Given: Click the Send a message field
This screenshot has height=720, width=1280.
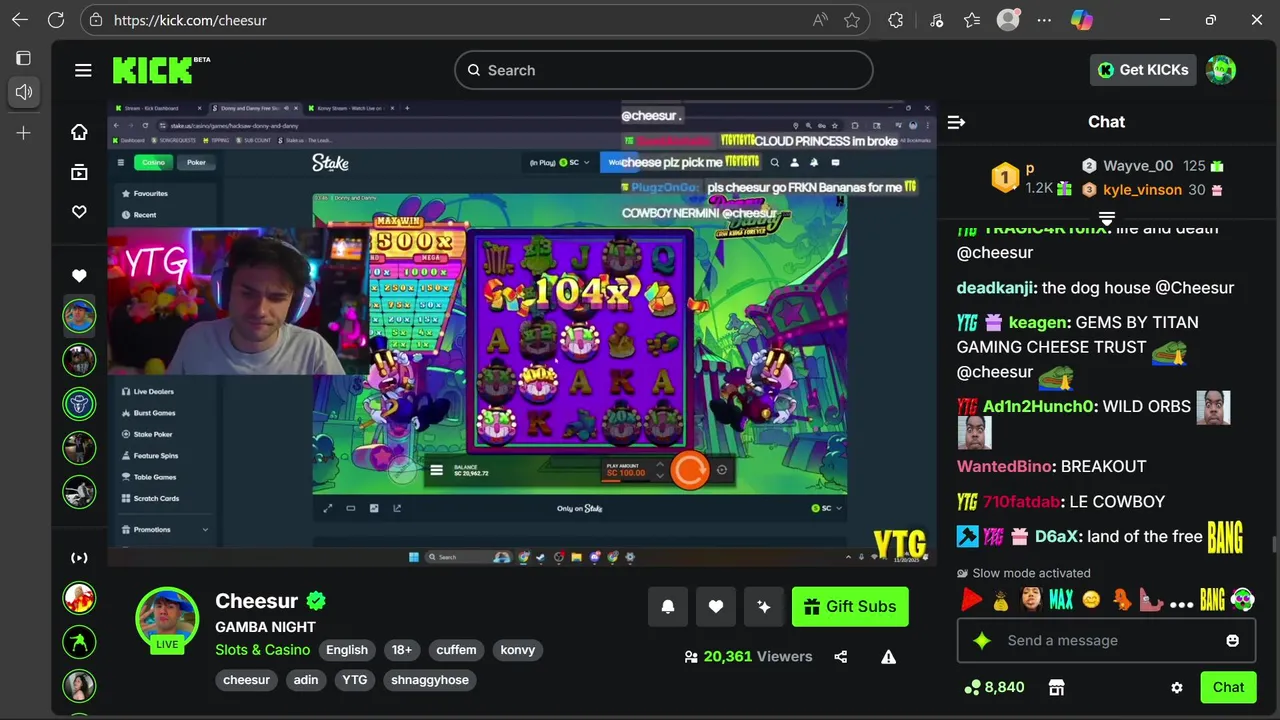Looking at the screenshot, I should [1106, 640].
